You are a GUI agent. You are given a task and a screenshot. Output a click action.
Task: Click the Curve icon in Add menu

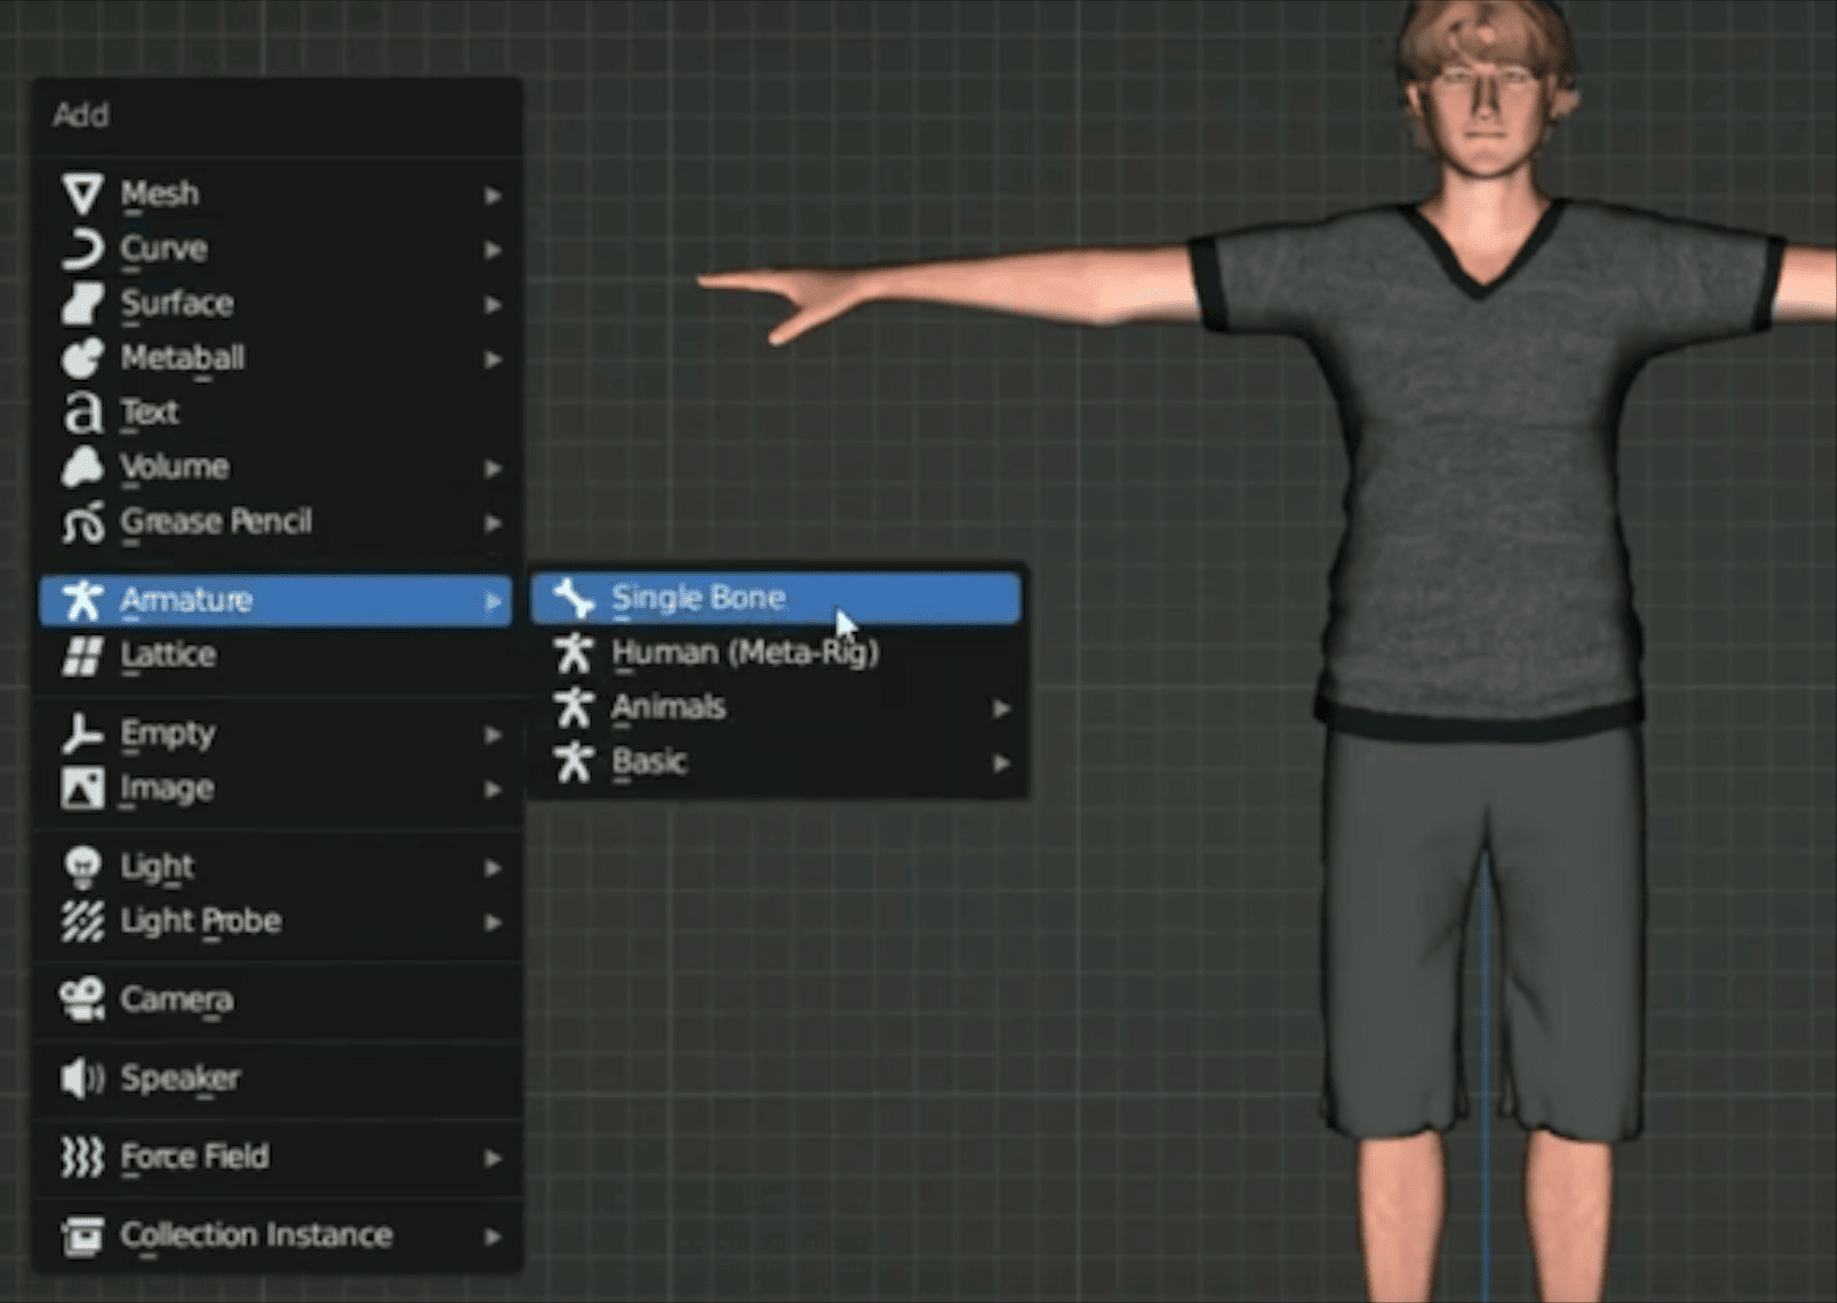click(82, 248)
